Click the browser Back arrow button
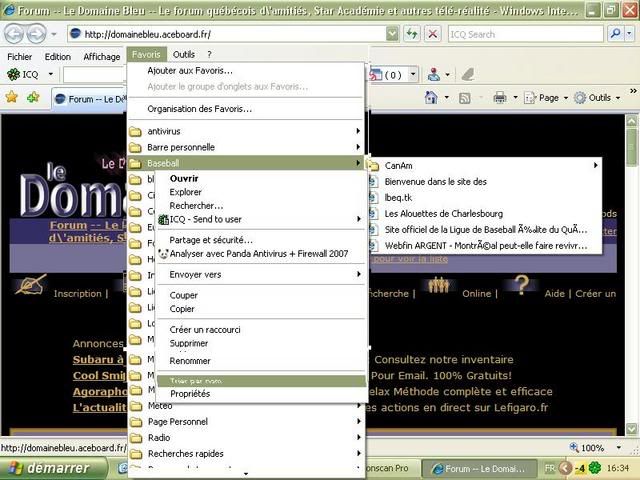The width and height of the screenshot is (640, 480). 14,34
